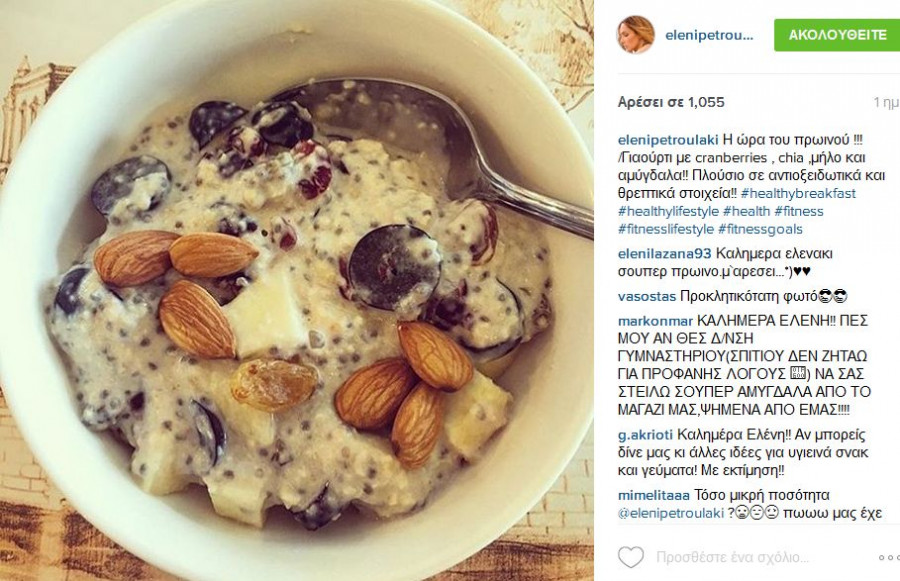Open mimelitaaa commenter profile
900x581 pixels.
click(654, 495)
